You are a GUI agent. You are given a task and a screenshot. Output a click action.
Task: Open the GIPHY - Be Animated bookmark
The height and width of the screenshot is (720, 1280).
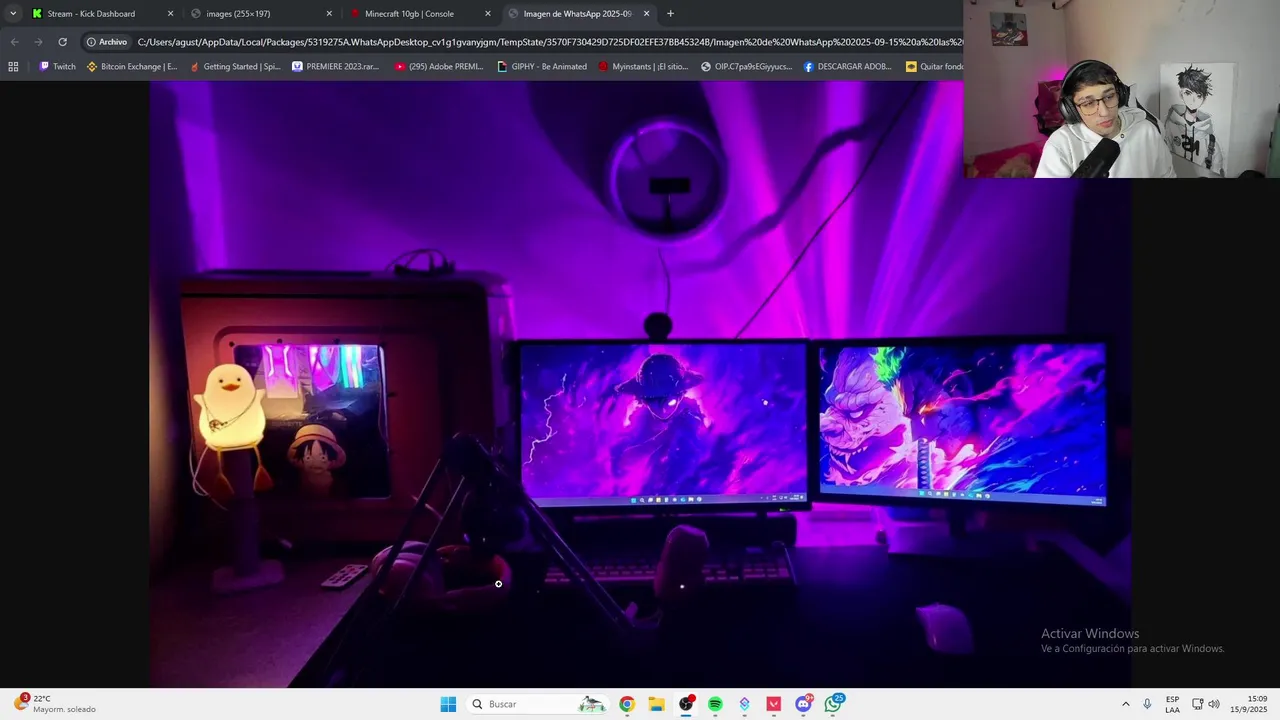[x=542, y=67]
